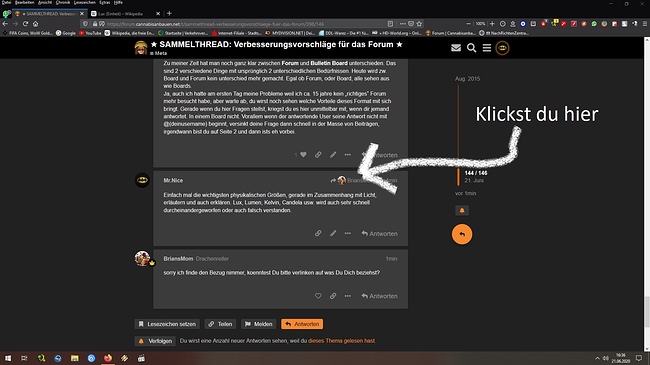Open the forum messages envelope icon
This screenshot has height=365, width=650.
[456, 48]
